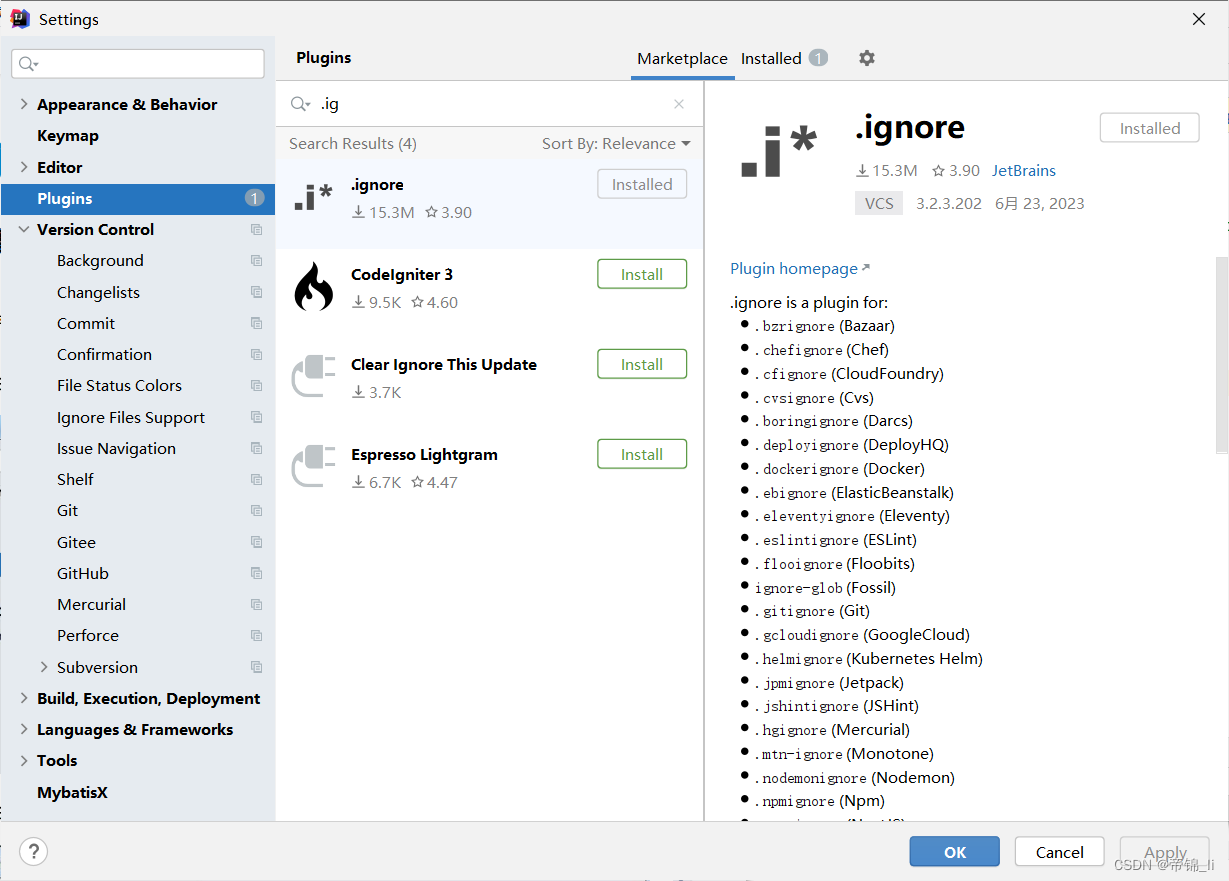Image resolution: width=1229 pixels, height=881 pixels.
Task: Click Installed button on .ignore result row
Action: (x=642, y=184)
